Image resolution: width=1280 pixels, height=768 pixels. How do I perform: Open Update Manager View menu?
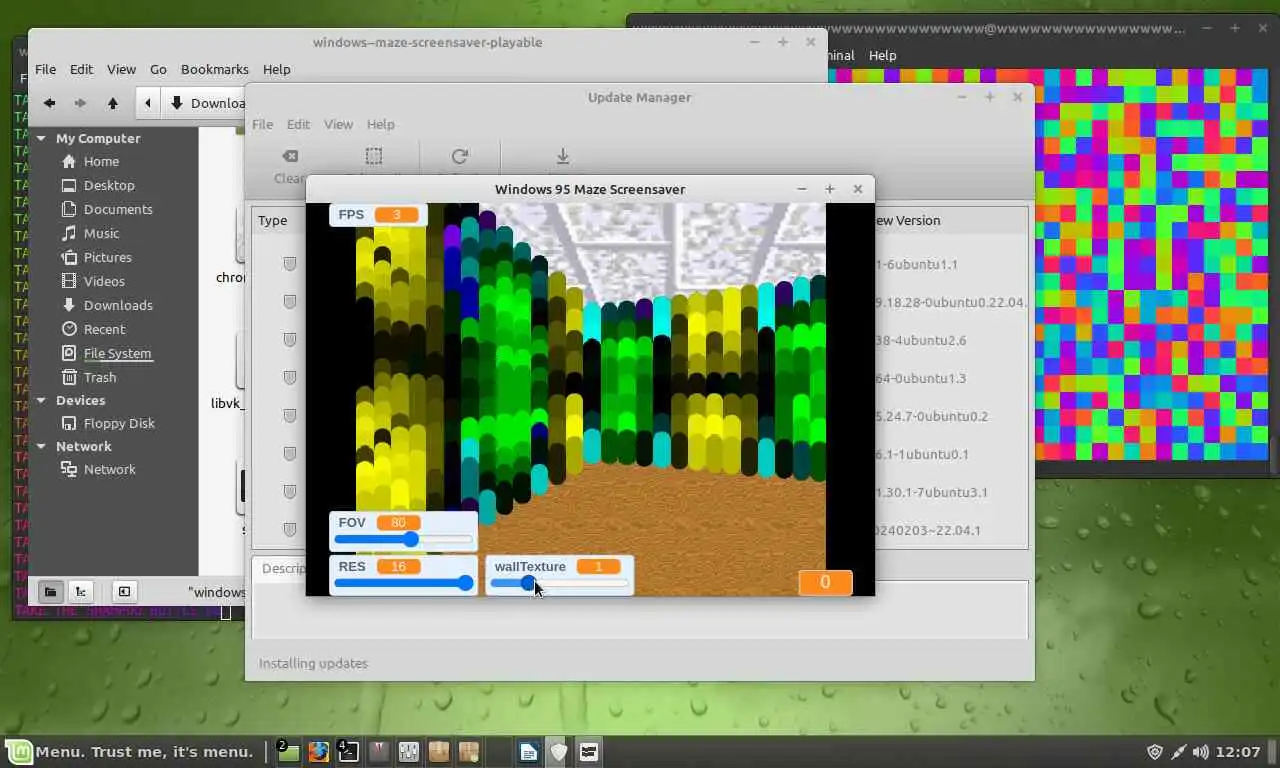click(x=338, y=124)
